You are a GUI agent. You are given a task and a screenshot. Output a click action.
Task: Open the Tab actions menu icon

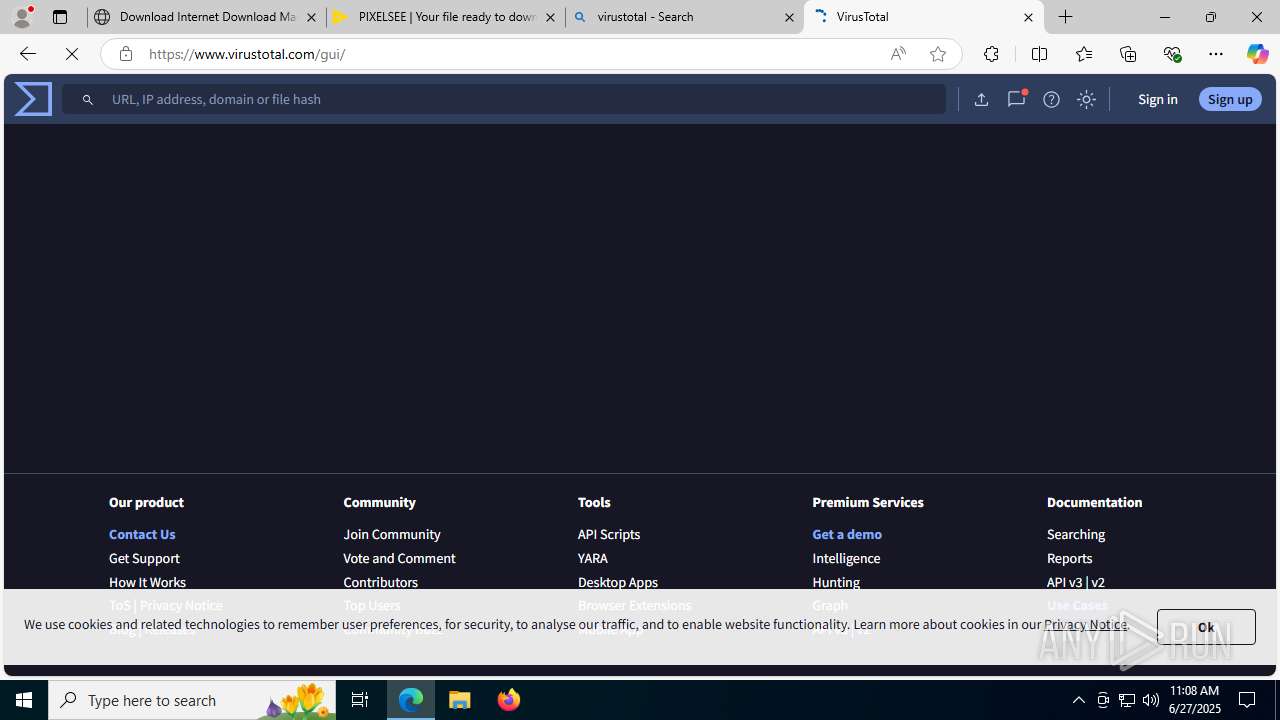click(x=60, y=17)
